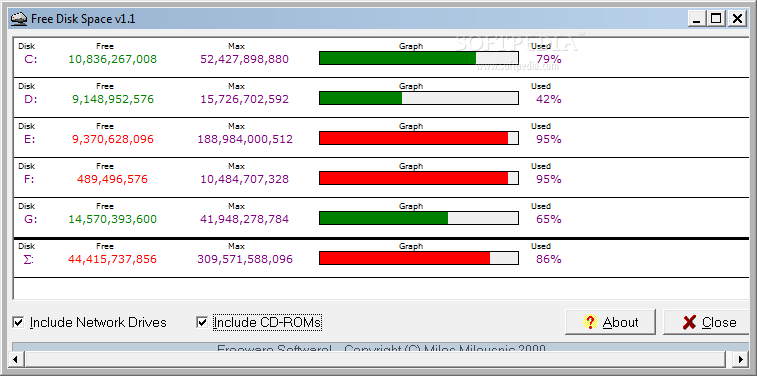The width and height of the screenshot is (757, 376).
Task: Click the 79% used value
Action: click(x=548, y=59)
